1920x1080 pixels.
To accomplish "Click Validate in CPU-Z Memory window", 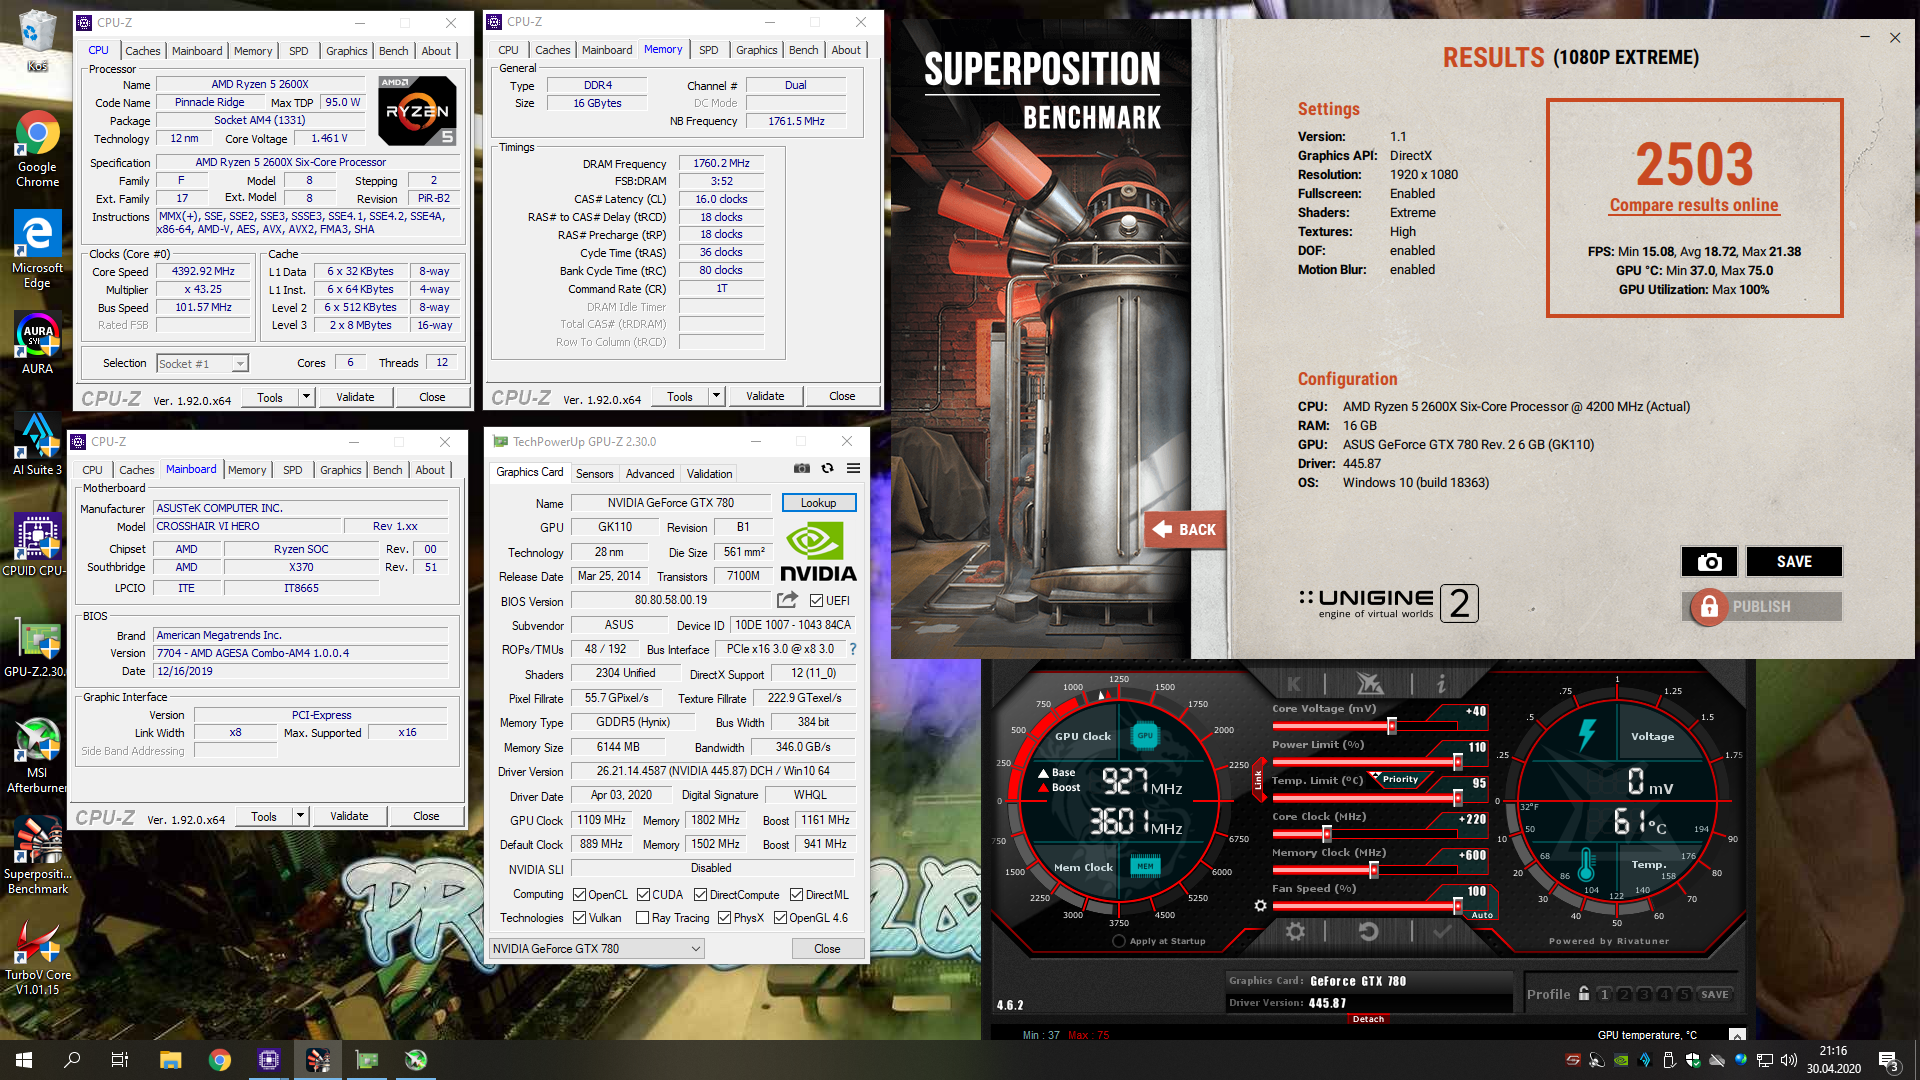I will point(765,396).
